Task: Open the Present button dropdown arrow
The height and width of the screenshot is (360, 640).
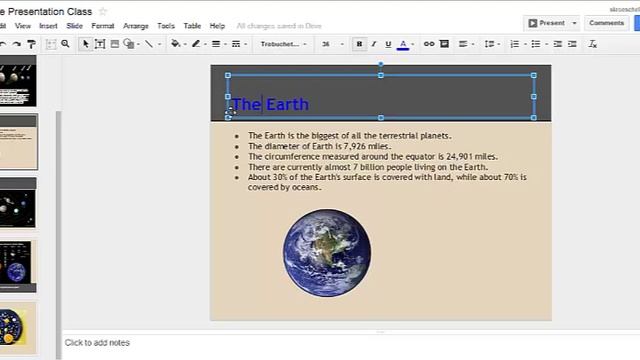Action: click(574, 23)
